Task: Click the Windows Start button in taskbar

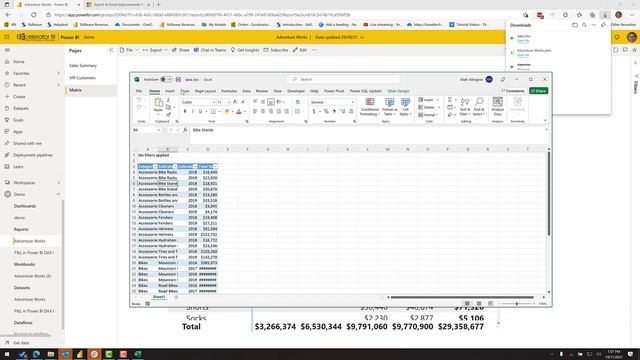Action: (7, 354)
